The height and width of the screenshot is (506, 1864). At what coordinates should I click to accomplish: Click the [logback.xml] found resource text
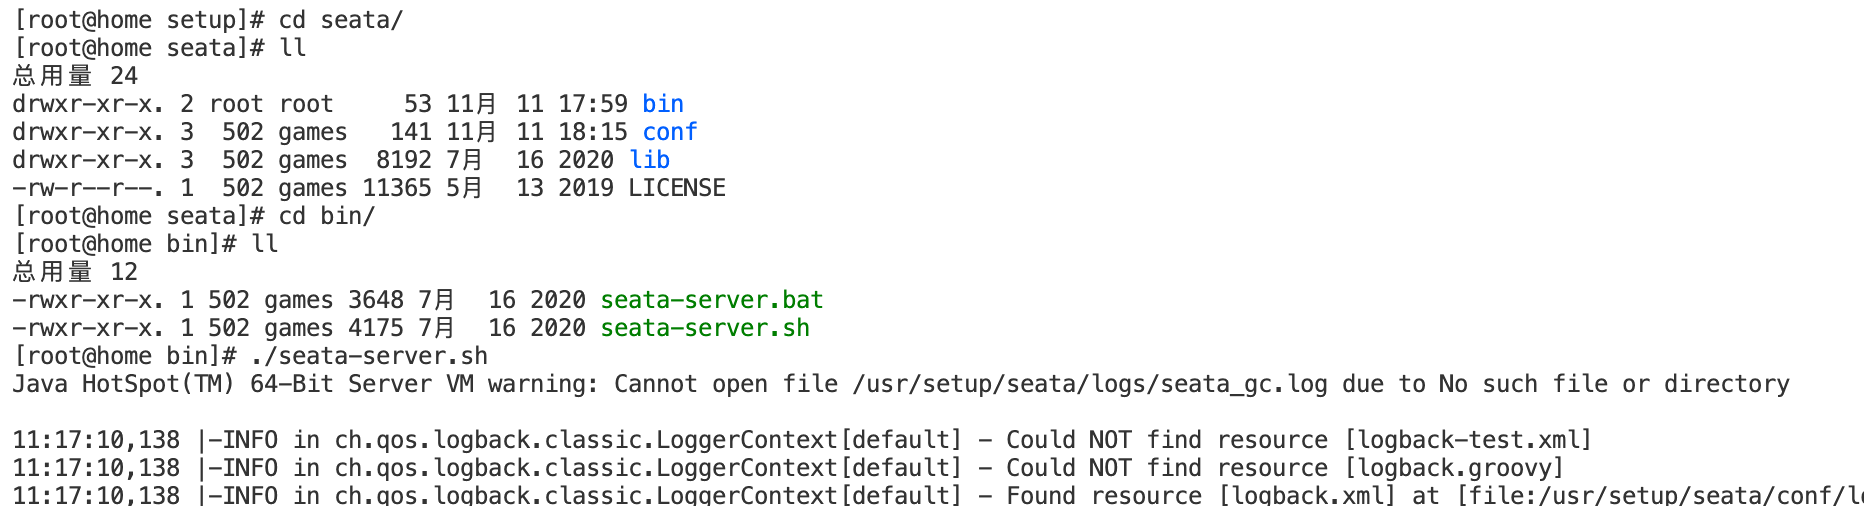pos(1306,496)
